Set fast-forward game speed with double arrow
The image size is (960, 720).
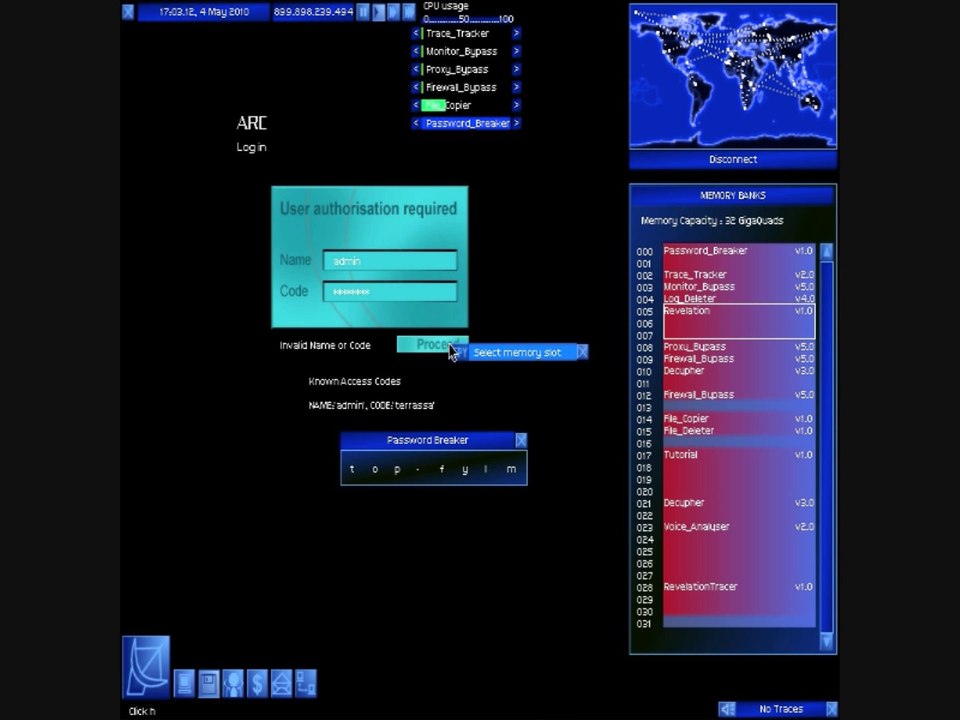point(394,12)
